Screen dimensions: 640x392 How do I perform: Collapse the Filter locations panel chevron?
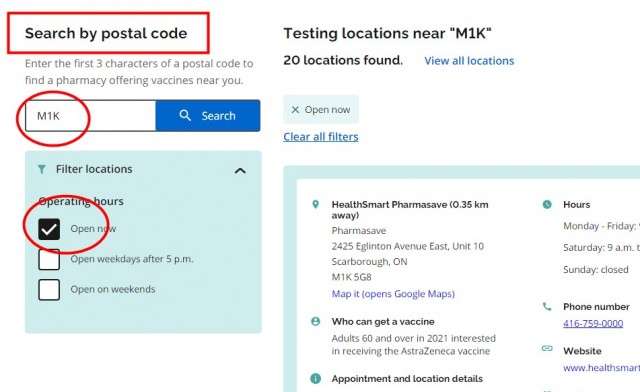point(240,171)
